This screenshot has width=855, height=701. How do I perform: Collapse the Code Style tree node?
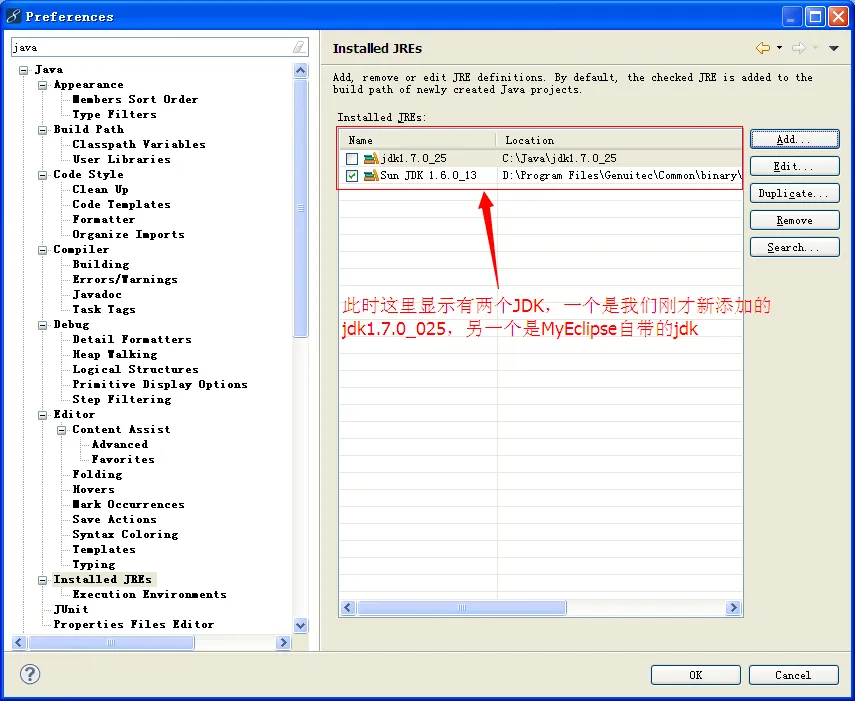click(x=43, y=175)
